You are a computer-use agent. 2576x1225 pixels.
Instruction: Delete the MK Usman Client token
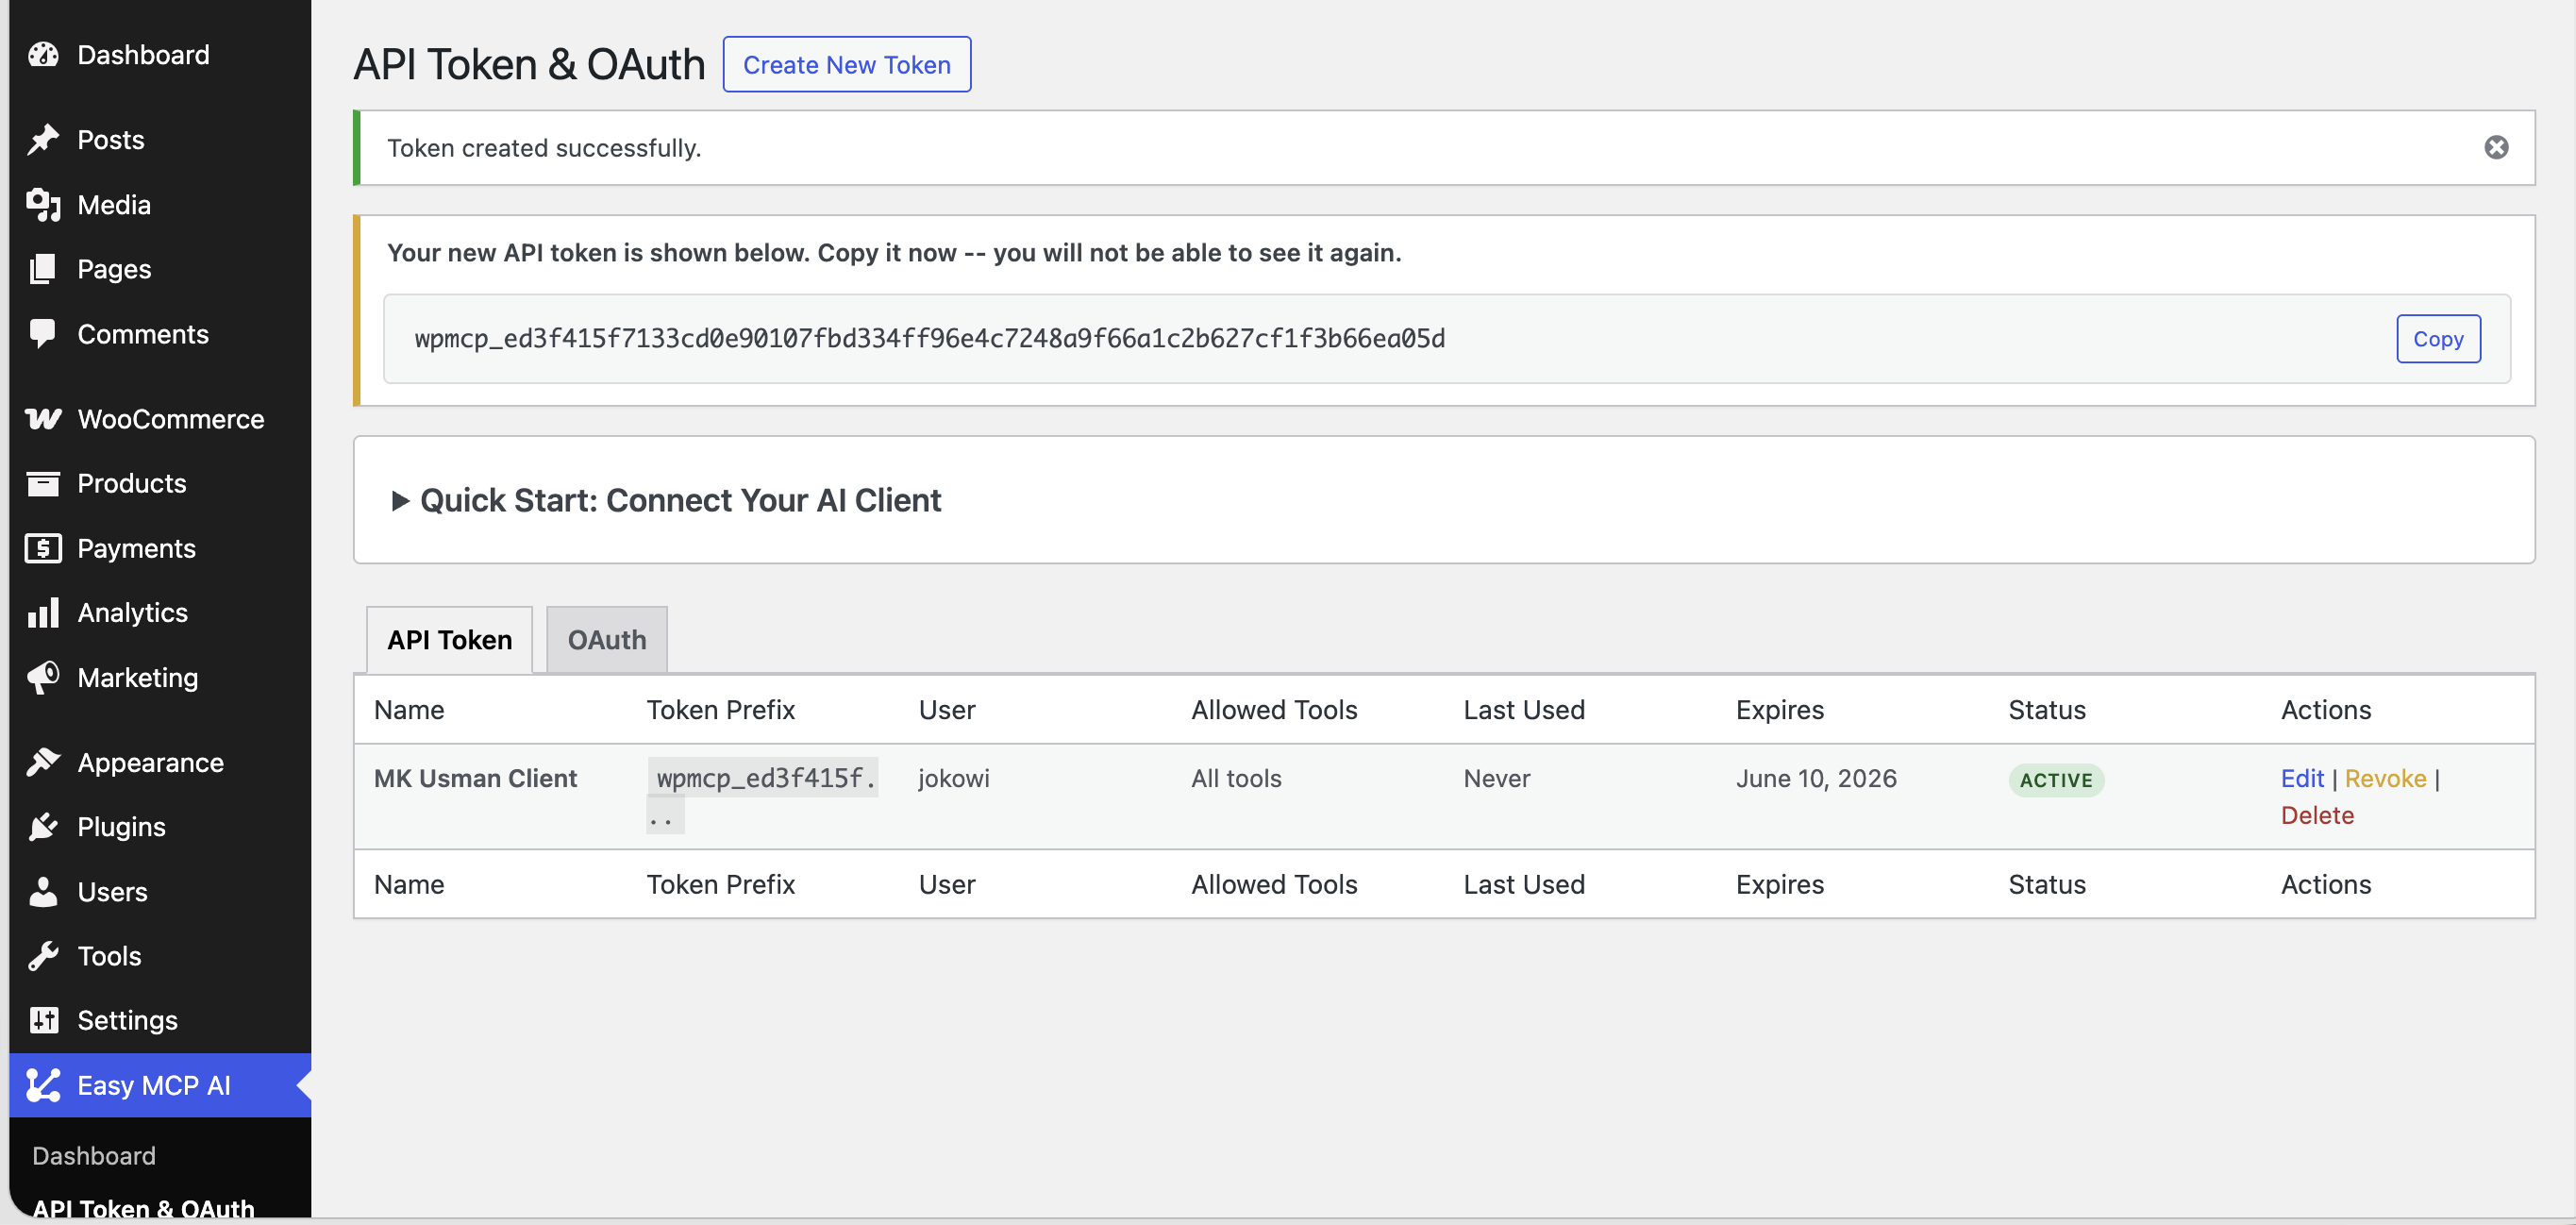pyautogui.click(x=2317, y=816)
